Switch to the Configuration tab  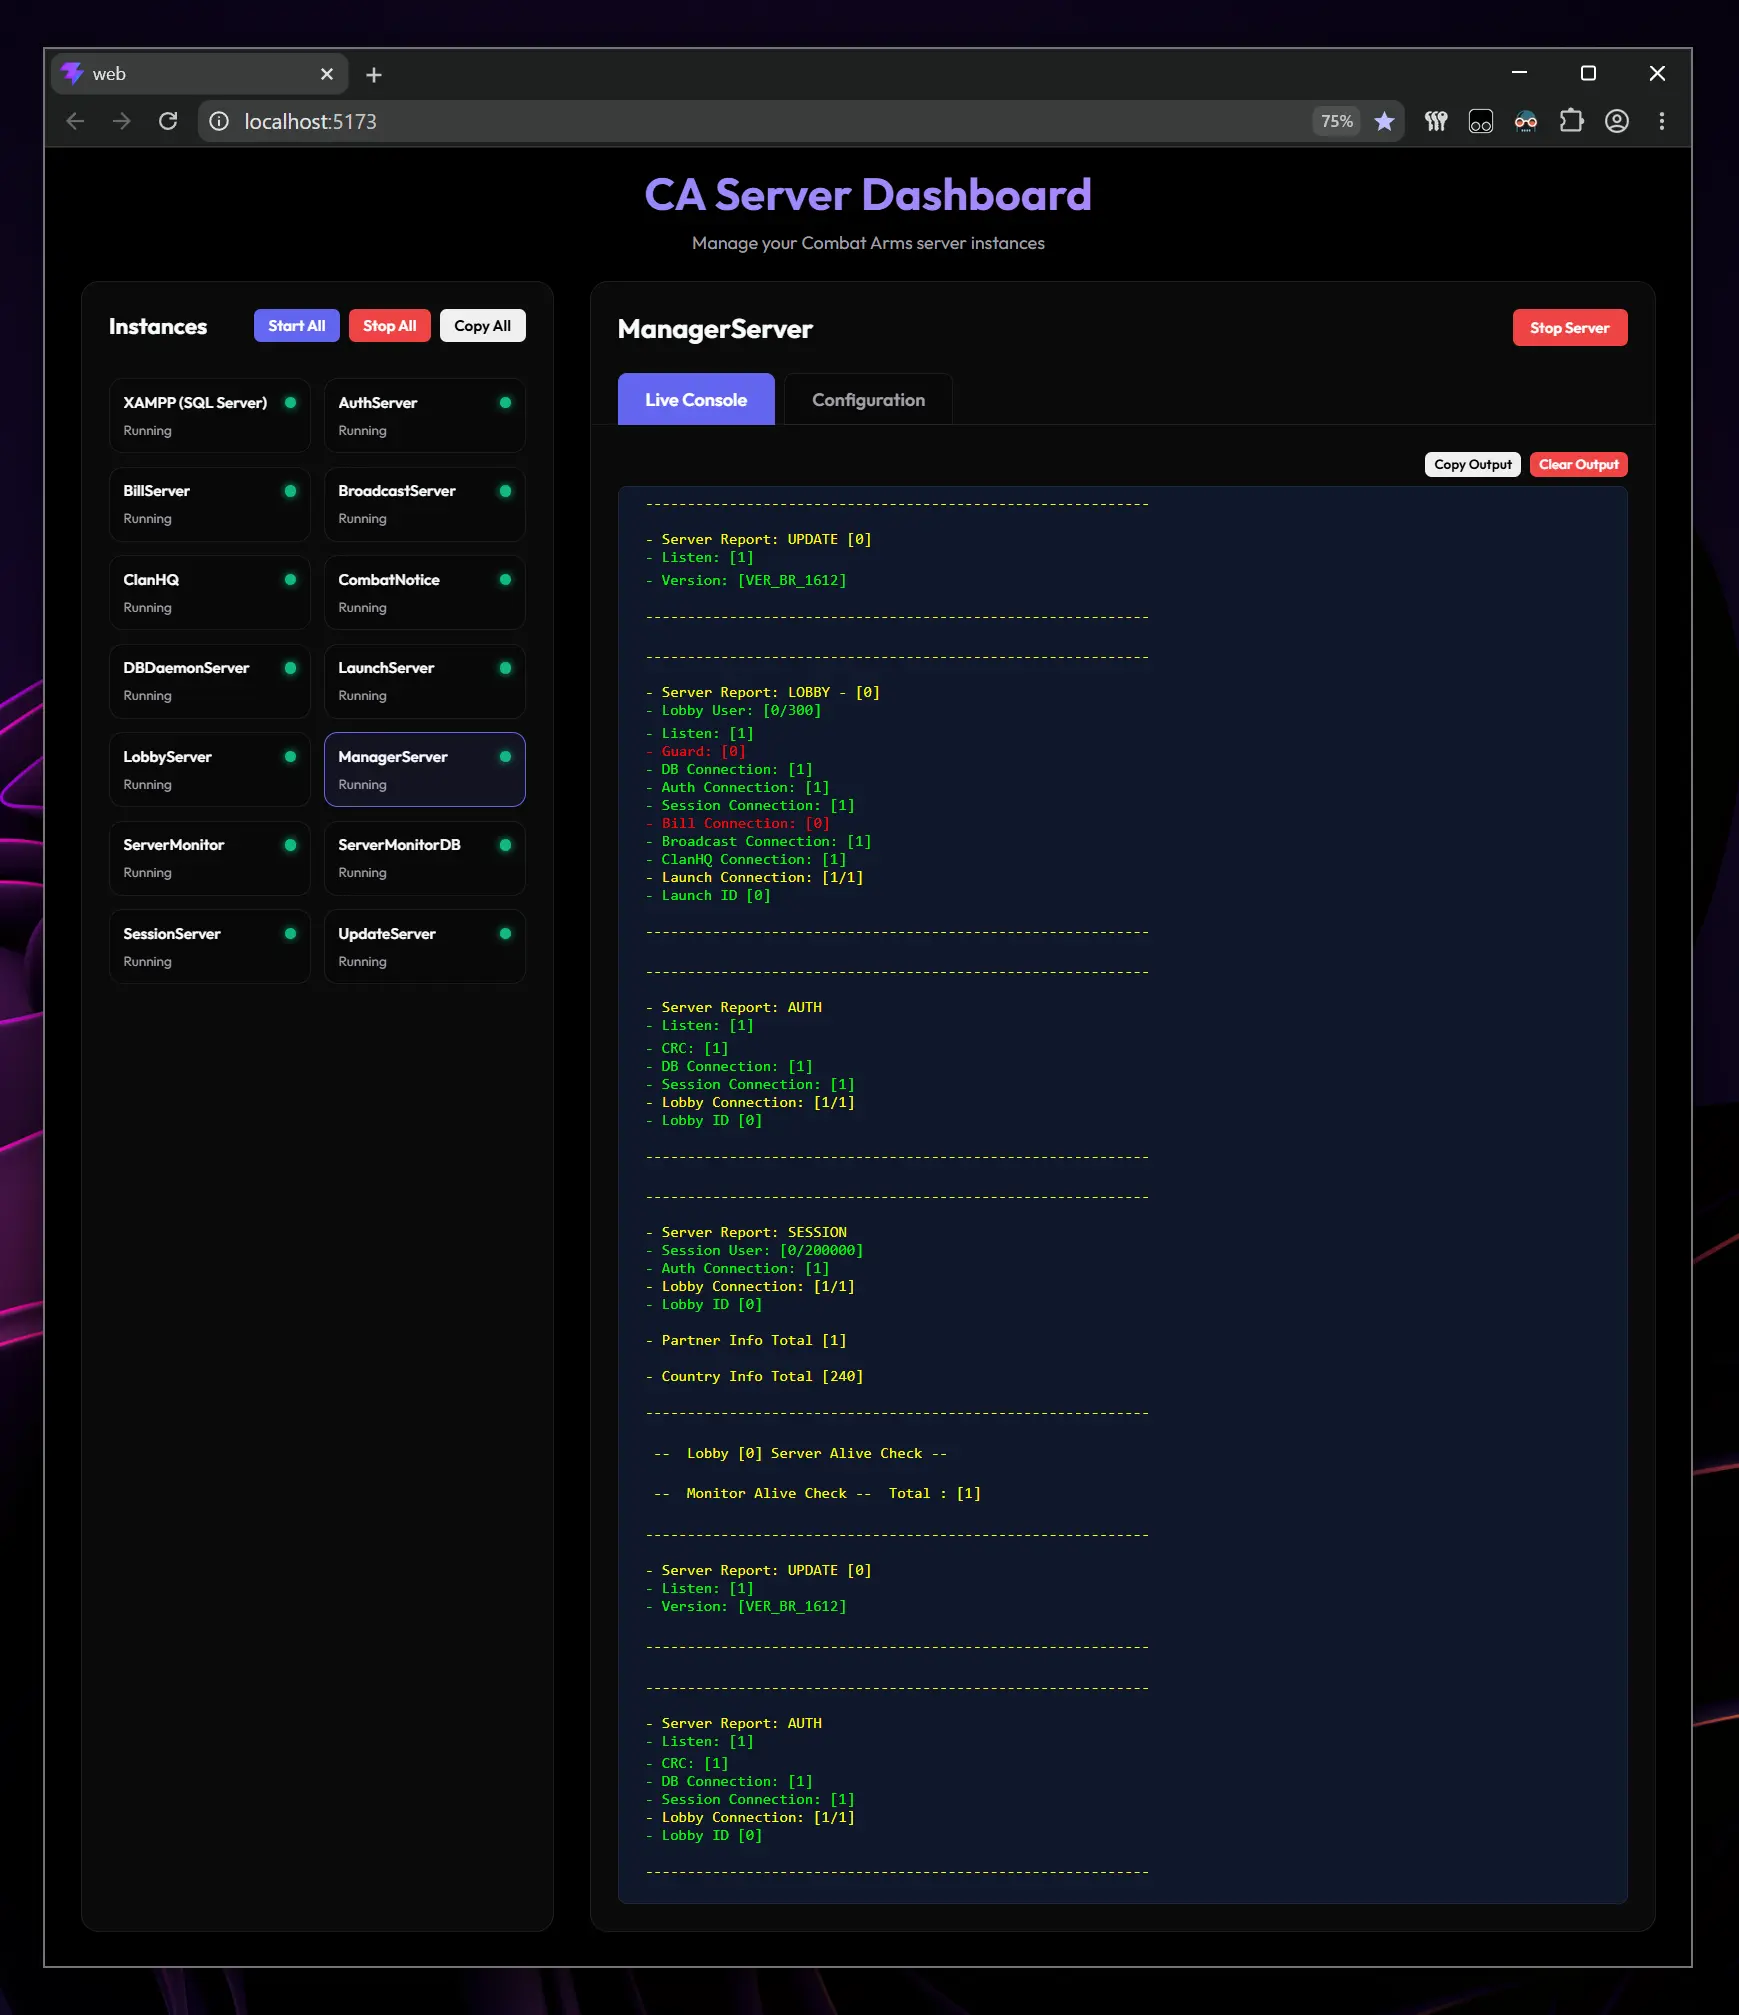868,400
